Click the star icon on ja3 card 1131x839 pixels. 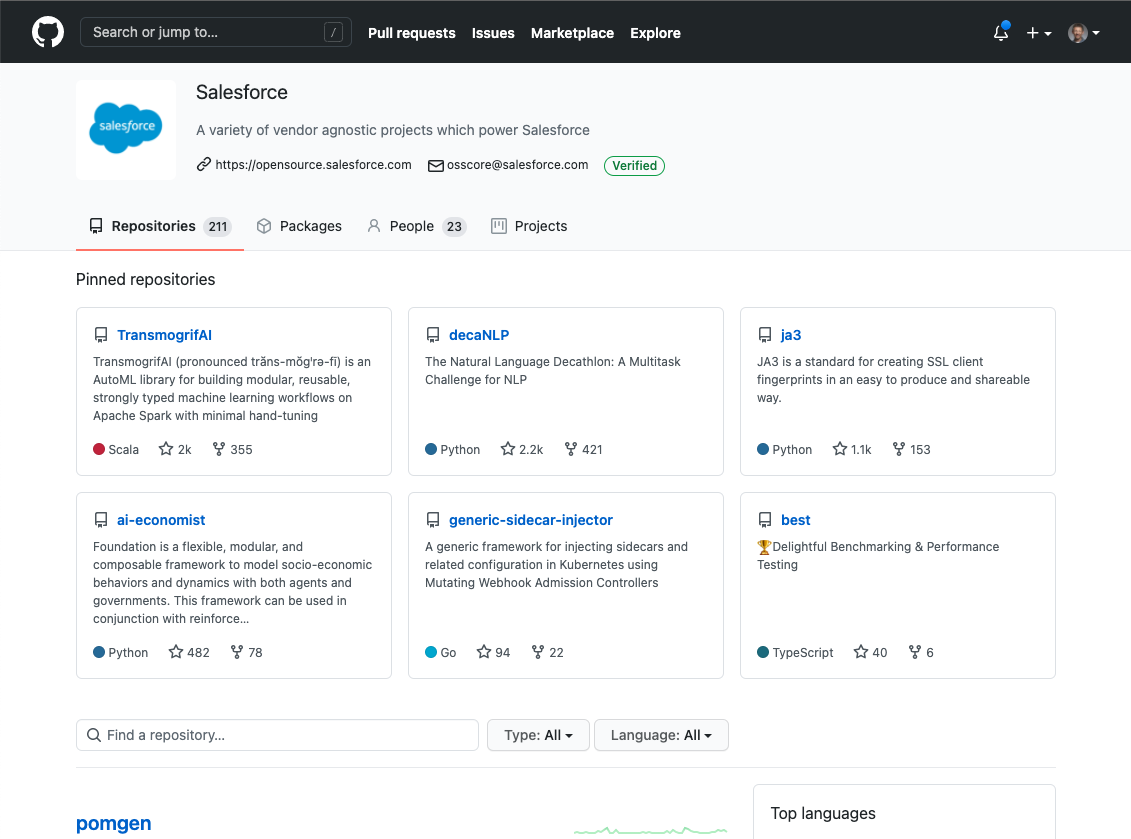[840, 449]
